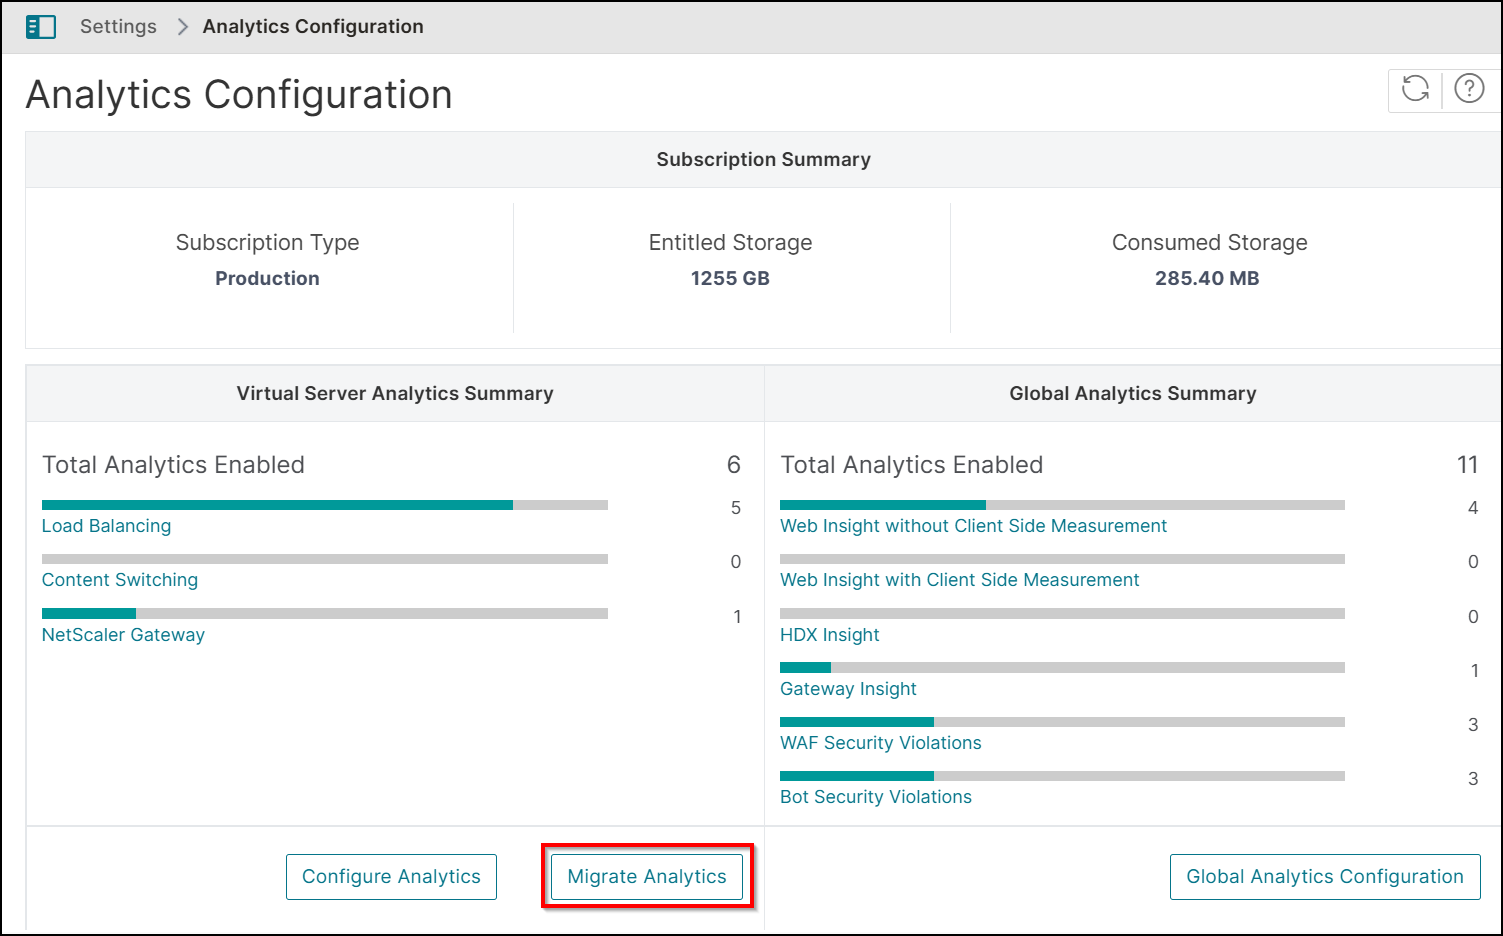Click the Global Total Analytics Enabled count 11
This screenshot has height=936, width=1503.
point(1467,465)
